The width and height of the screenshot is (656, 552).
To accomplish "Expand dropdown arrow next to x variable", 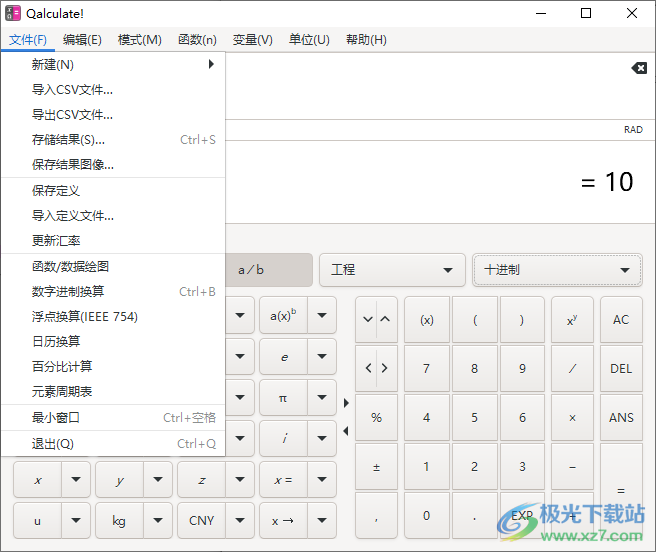I will [76, 480].
